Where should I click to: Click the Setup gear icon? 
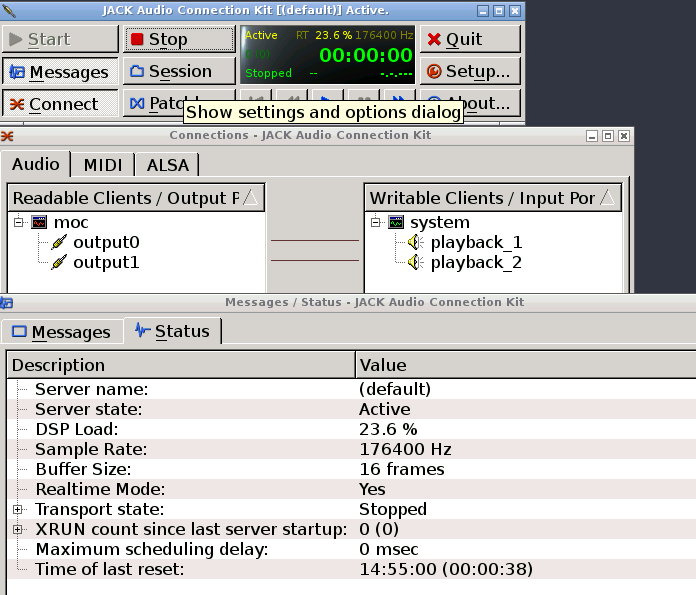tap(434, 71)
